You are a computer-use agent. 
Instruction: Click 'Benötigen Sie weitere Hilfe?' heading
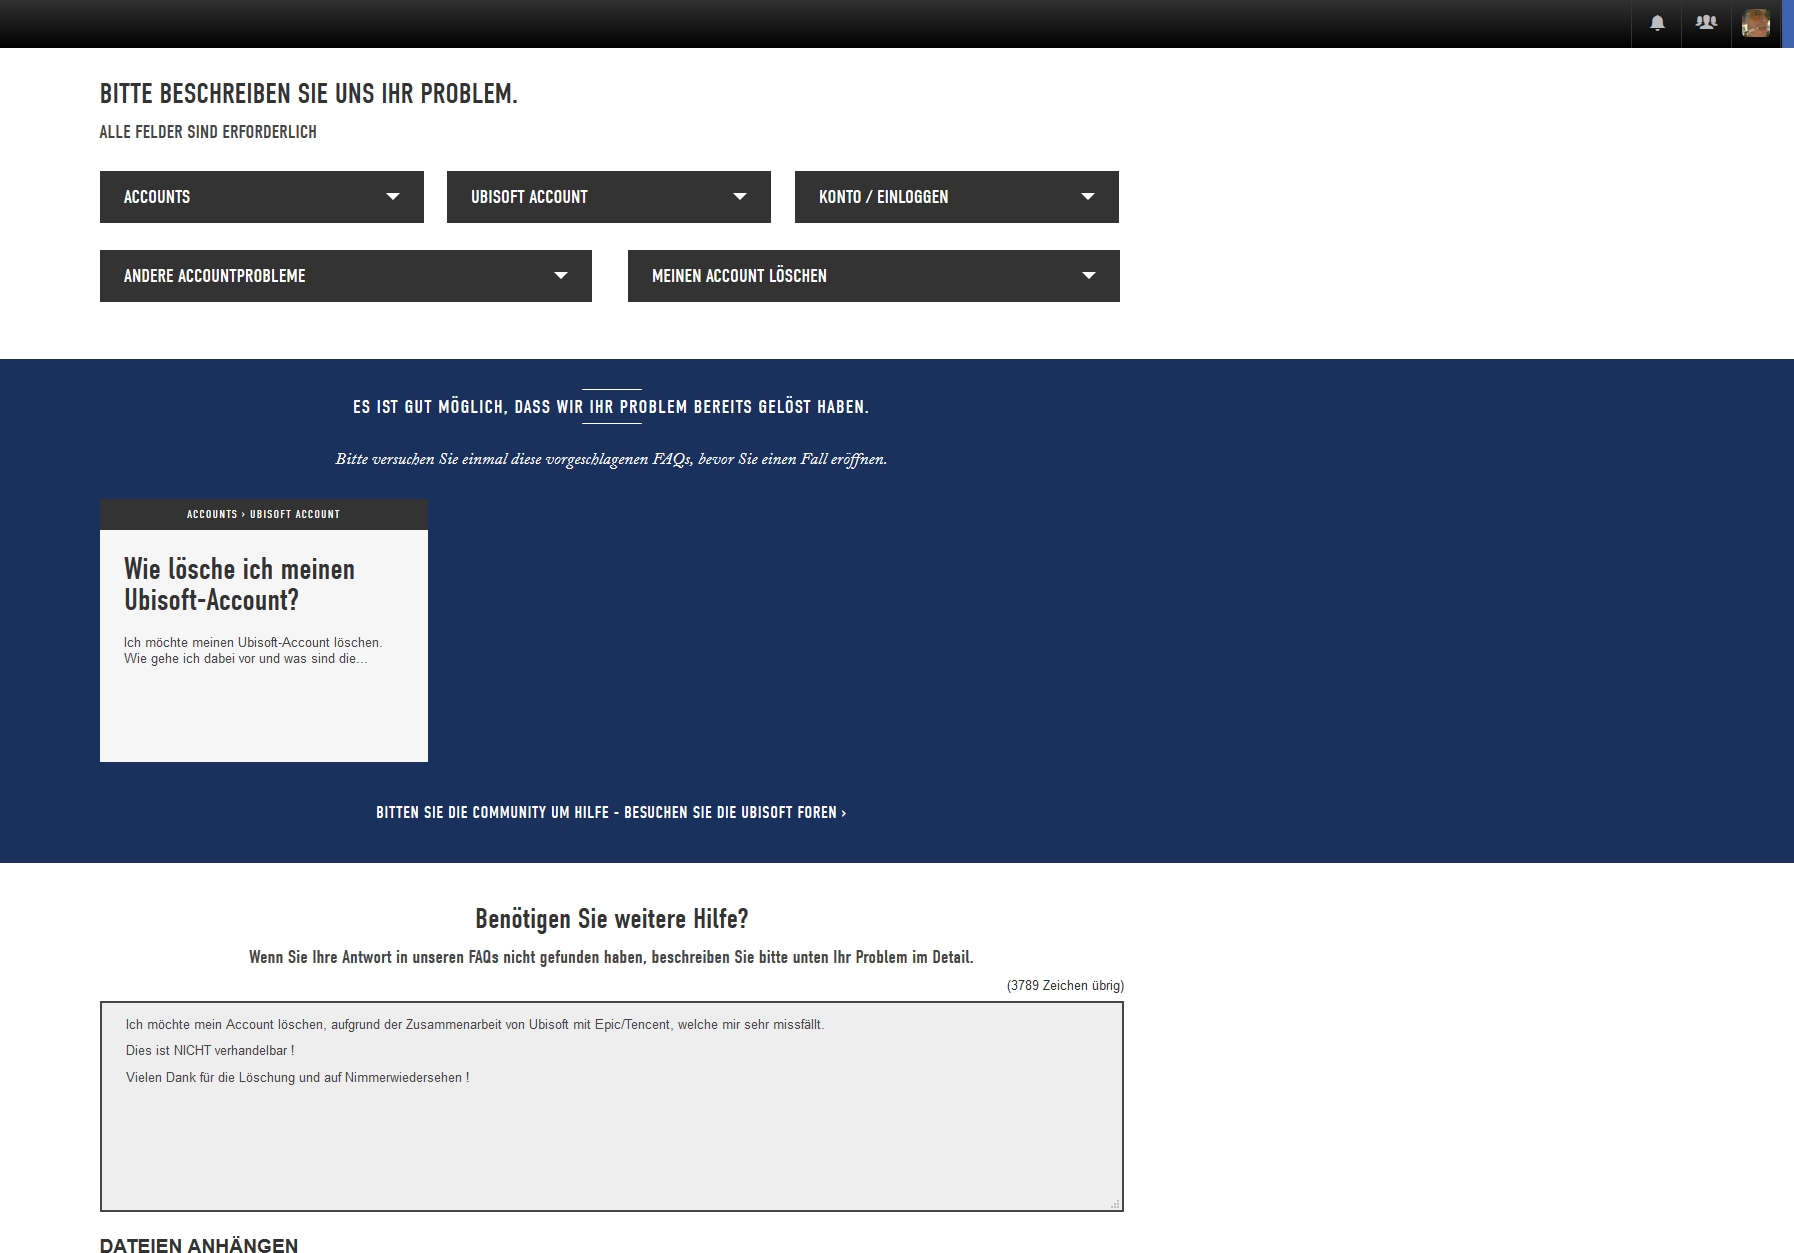(612, 919)
